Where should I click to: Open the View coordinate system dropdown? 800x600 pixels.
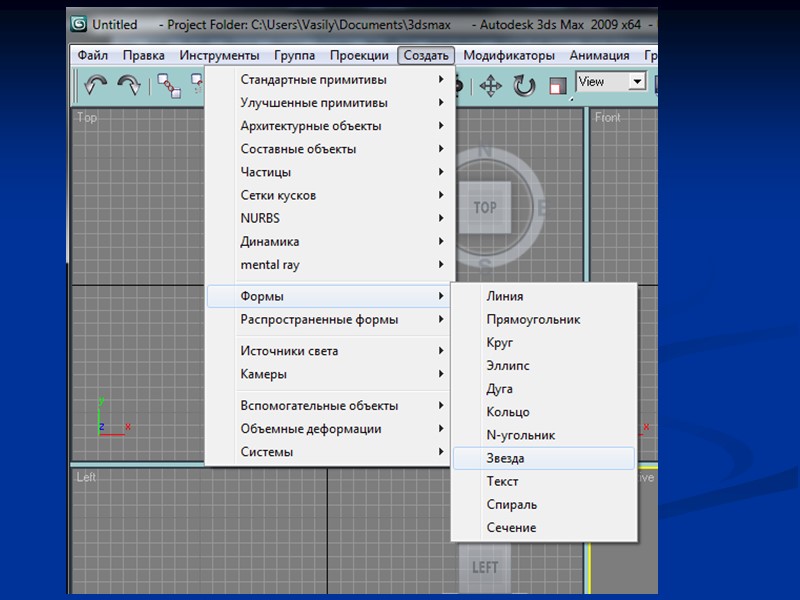tap(637, 82)
